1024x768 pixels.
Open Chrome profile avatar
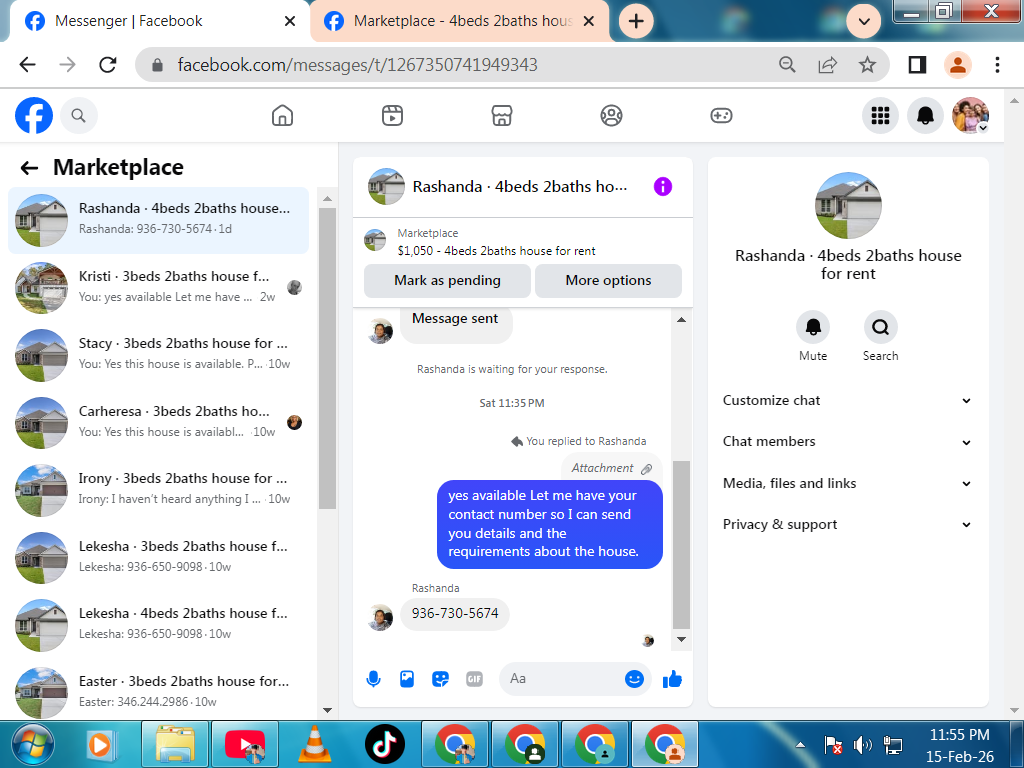pos(957,65)
